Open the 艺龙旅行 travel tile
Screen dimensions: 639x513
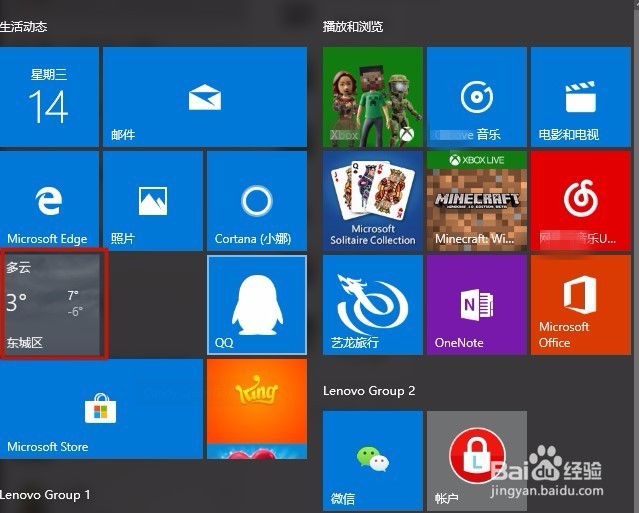[x=372, y=305]
